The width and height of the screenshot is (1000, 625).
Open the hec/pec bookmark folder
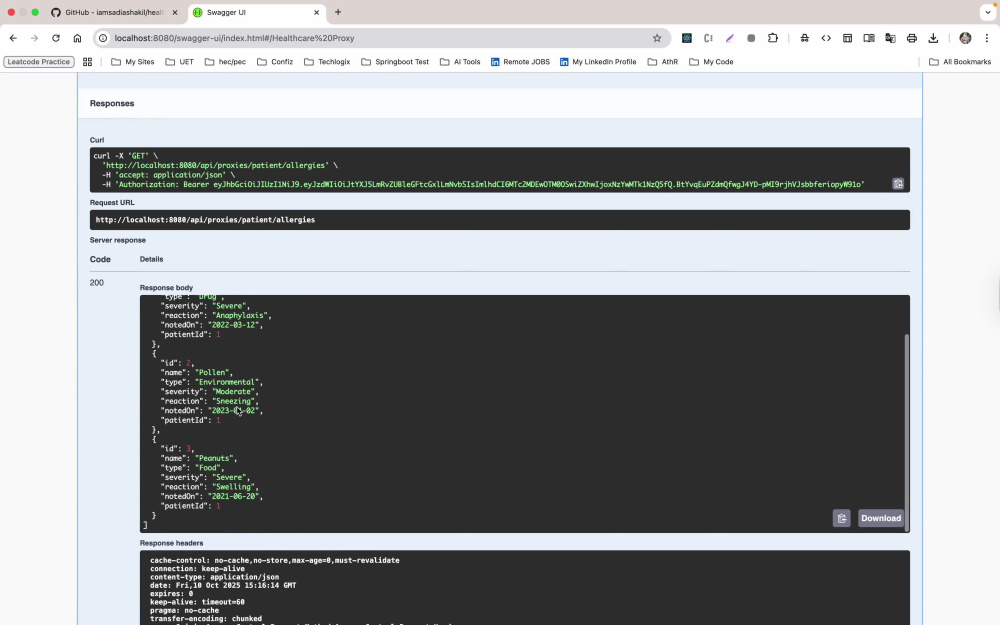(x=225, y=62)
